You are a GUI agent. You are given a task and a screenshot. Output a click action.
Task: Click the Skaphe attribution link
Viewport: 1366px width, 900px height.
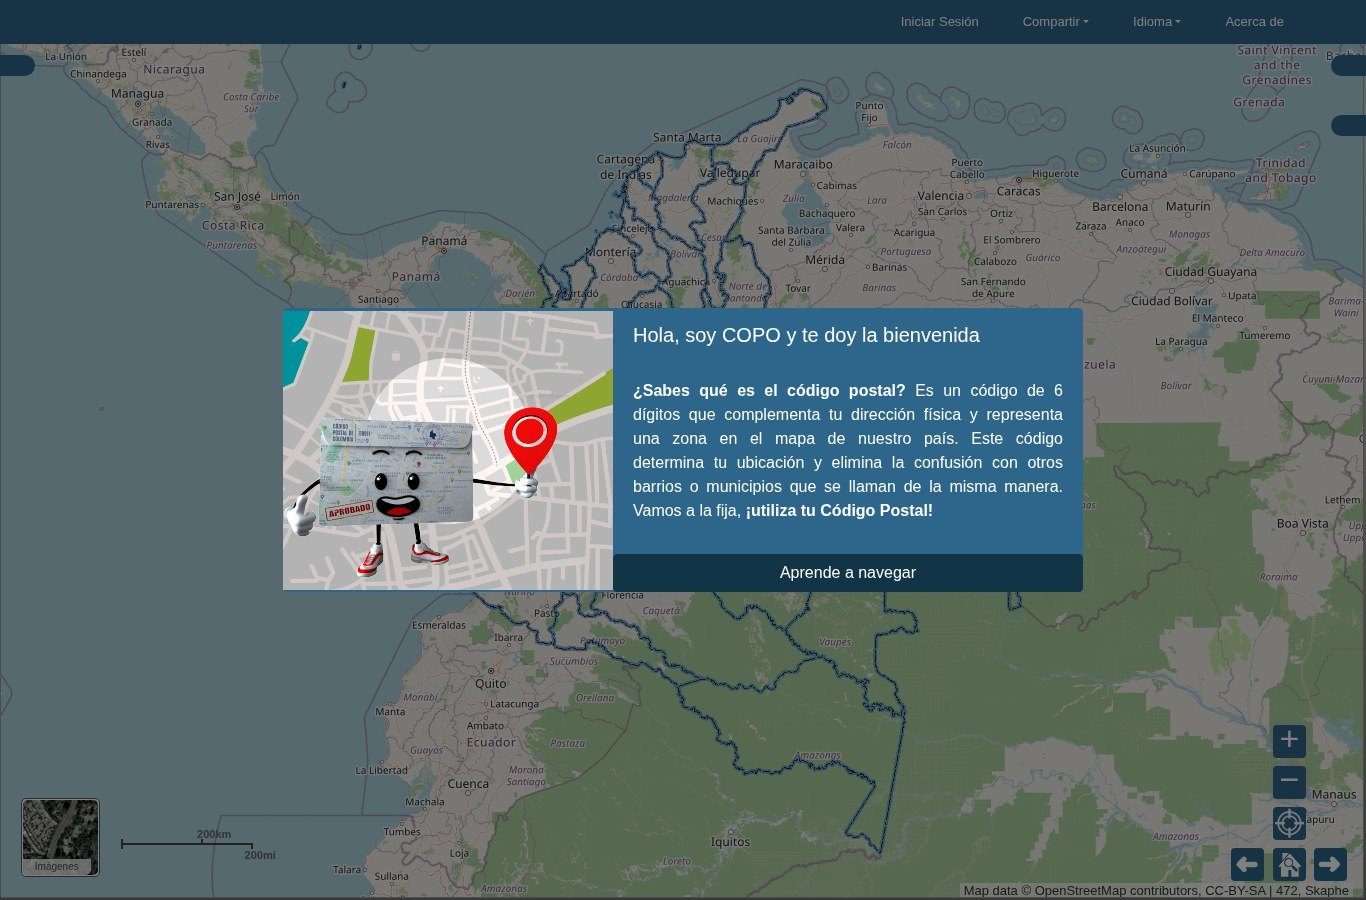point(1326,891)
